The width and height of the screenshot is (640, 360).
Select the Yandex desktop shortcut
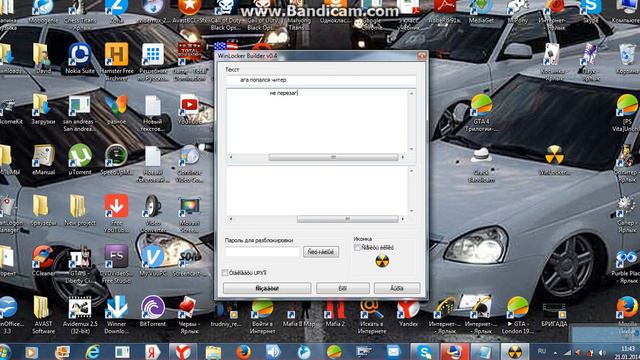(x=408, y=313)
